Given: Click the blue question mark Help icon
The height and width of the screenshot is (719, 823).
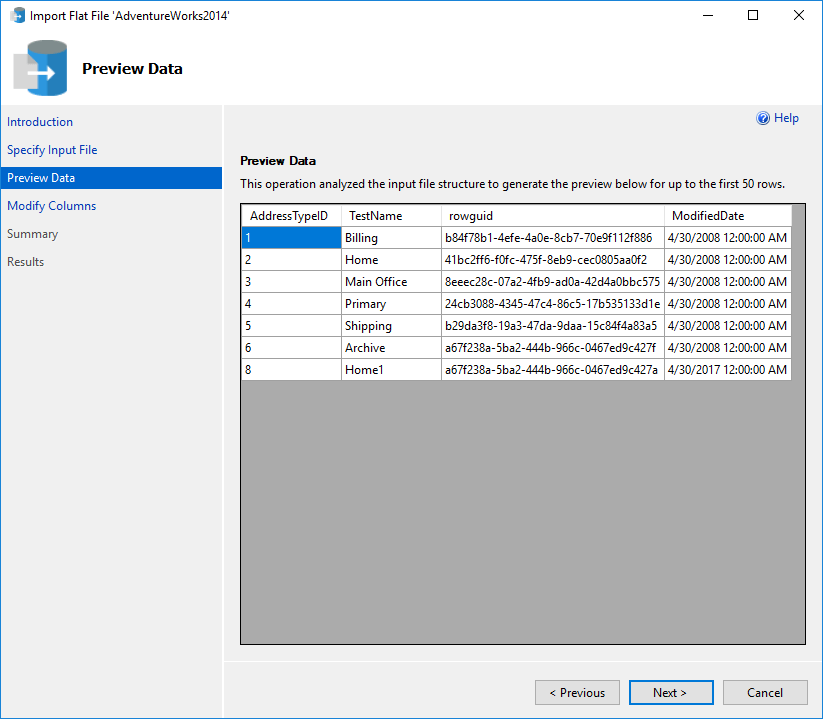Looking at the screenshot, I should coord(762,118).
